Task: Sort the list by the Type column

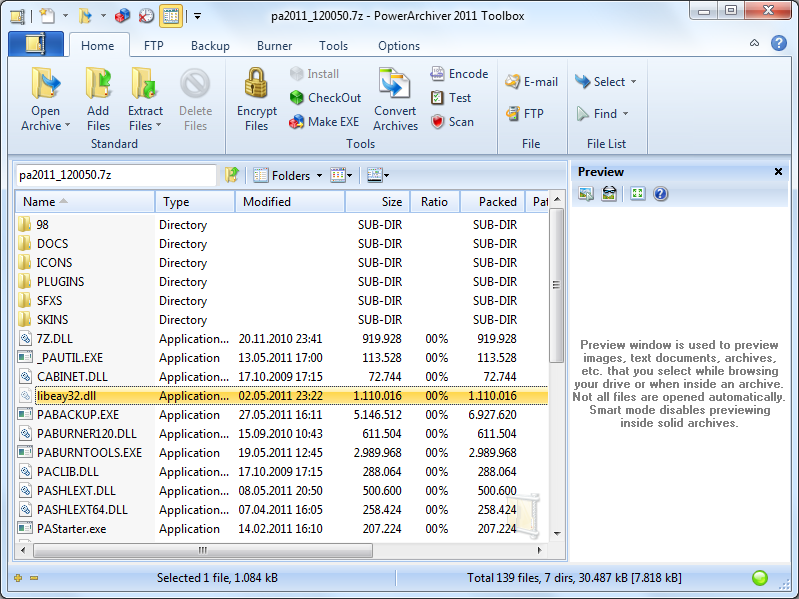Action: click(x=195, y=202)
